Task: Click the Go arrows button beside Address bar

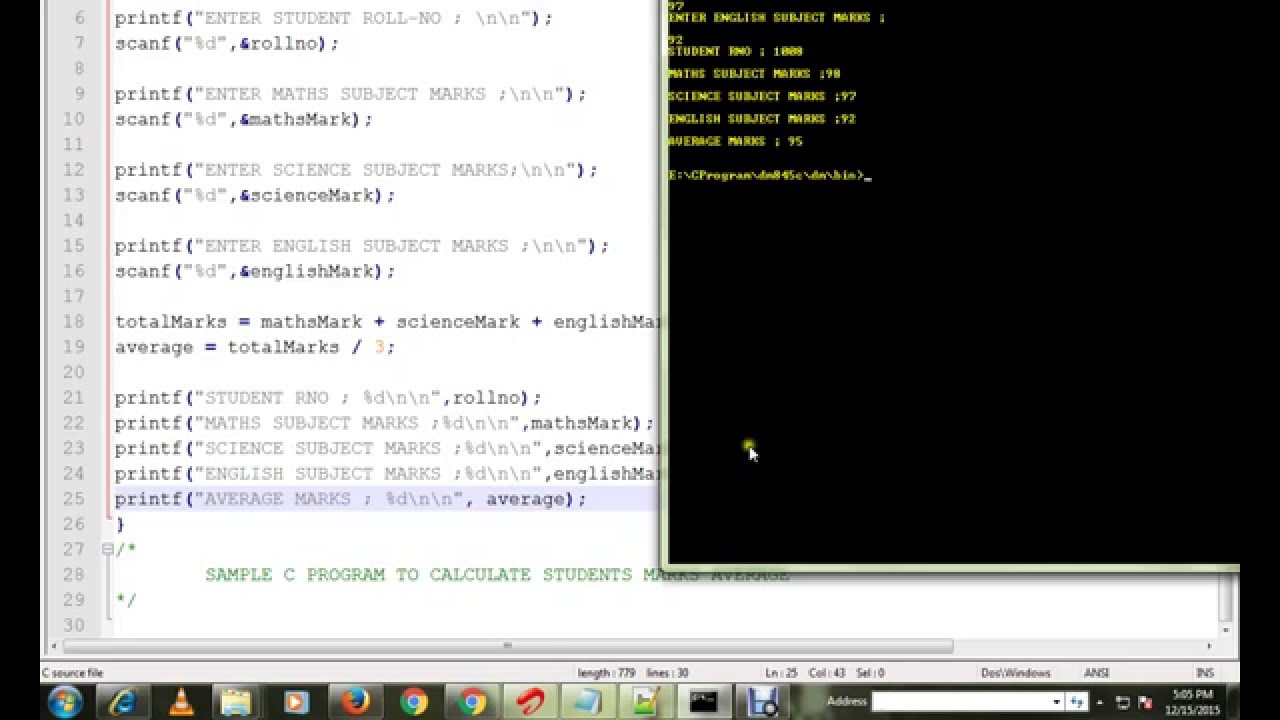Action: coord(1077,702)
